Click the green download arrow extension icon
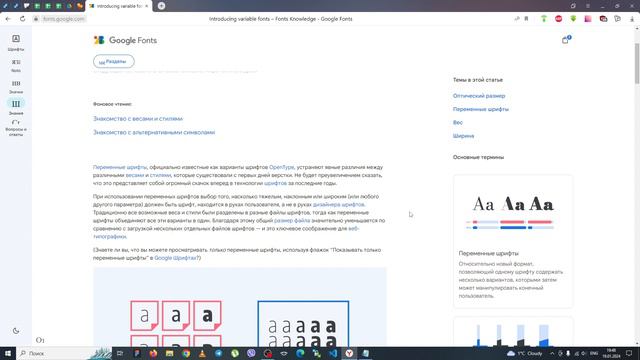Image resolution: width=640 pixels, height=360 pixels. (573, 19)
